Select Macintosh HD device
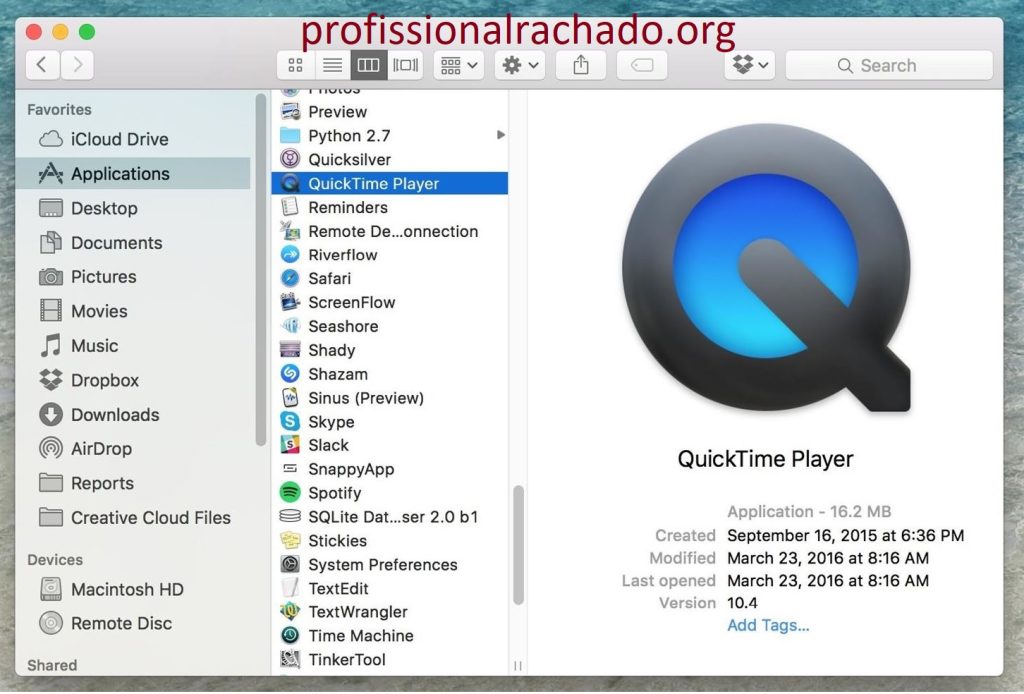The height and width of the screenshot is (694, 1024). point(133,590)
